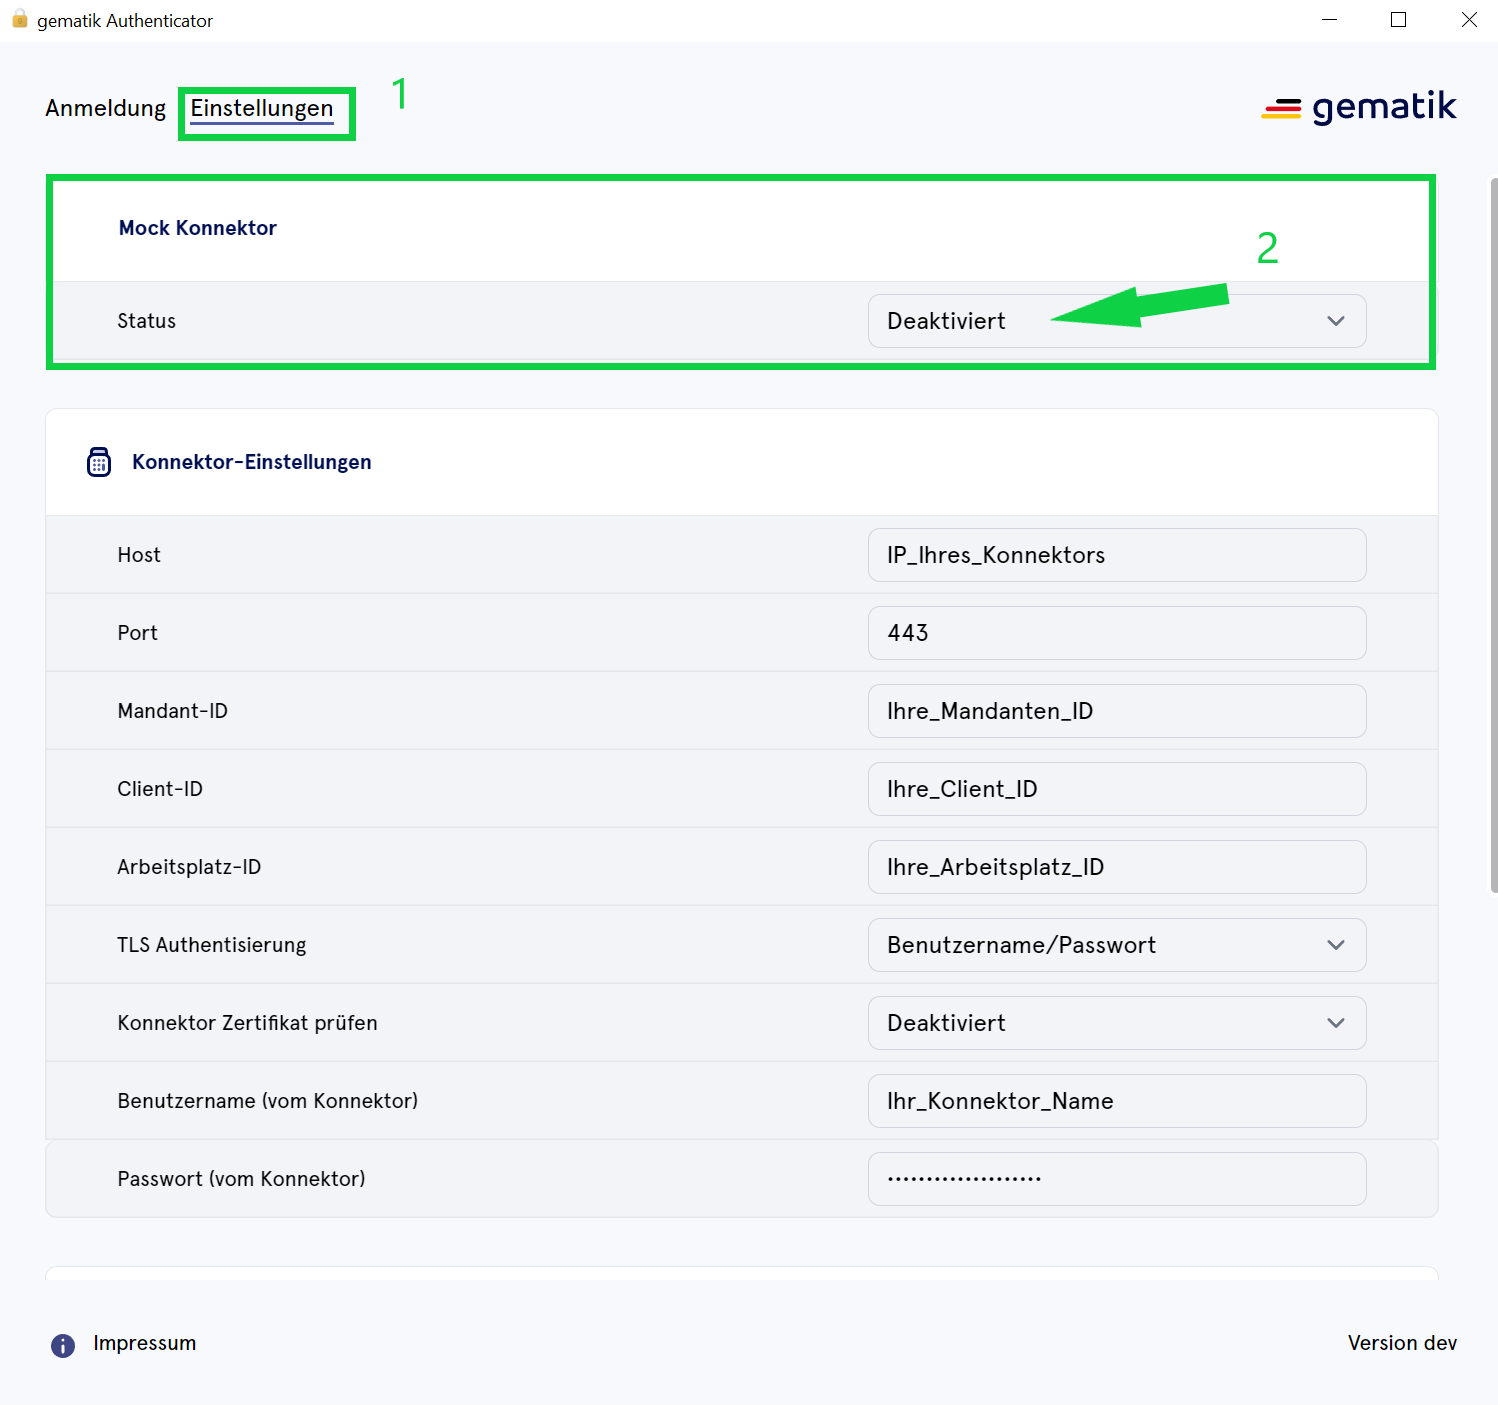Click the Mandant-ID text field
Screen dimensions: 1498x1405
1116,711
